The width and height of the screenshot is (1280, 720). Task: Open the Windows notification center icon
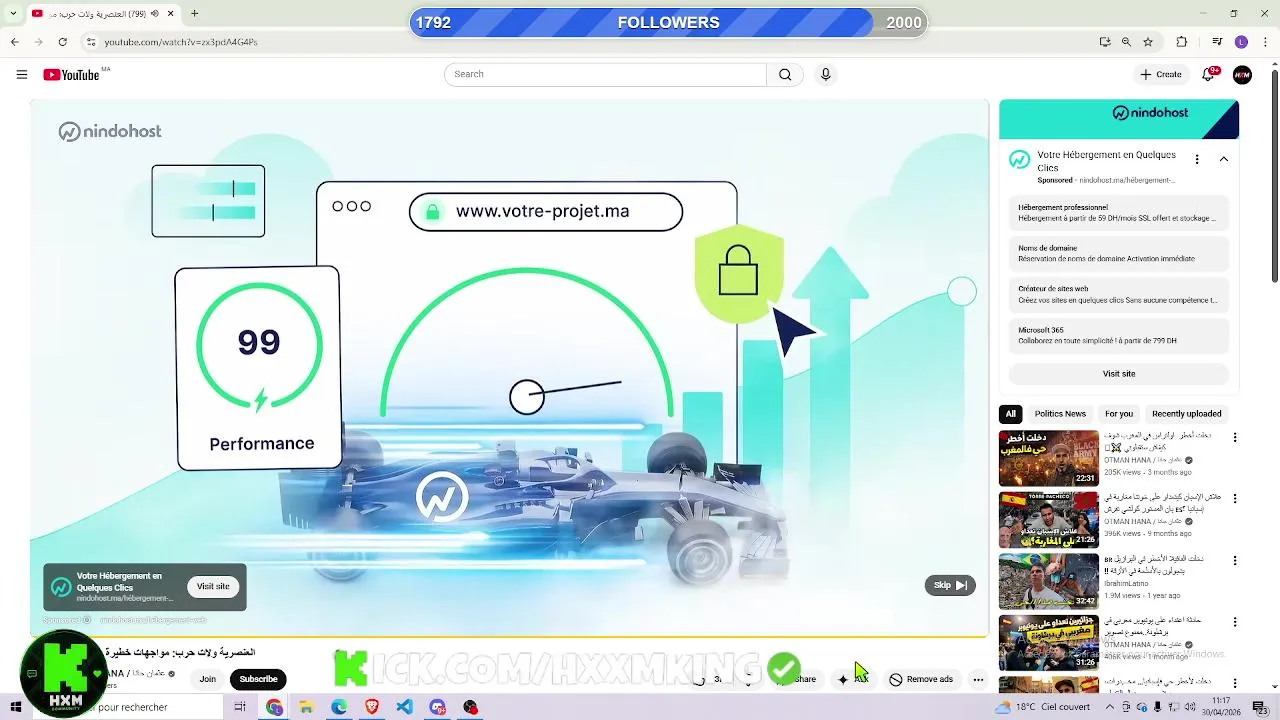1261,707
